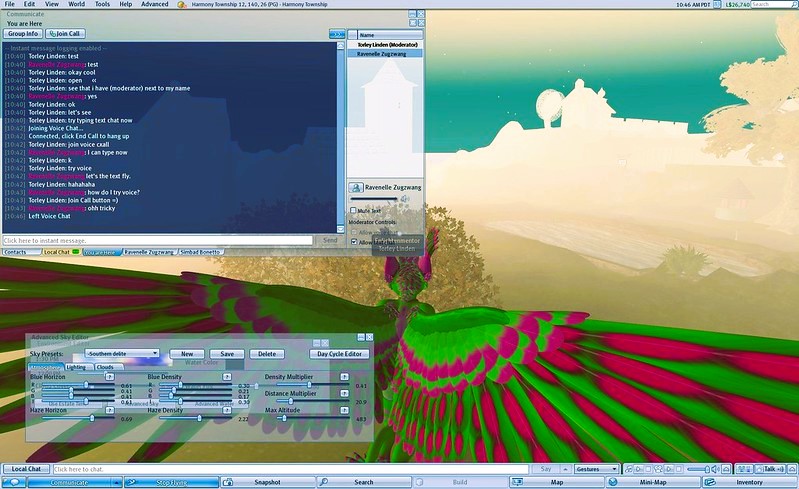Open the World menu
The height and width of the screenshot is (489, 799).
click(x=76, y=4)
